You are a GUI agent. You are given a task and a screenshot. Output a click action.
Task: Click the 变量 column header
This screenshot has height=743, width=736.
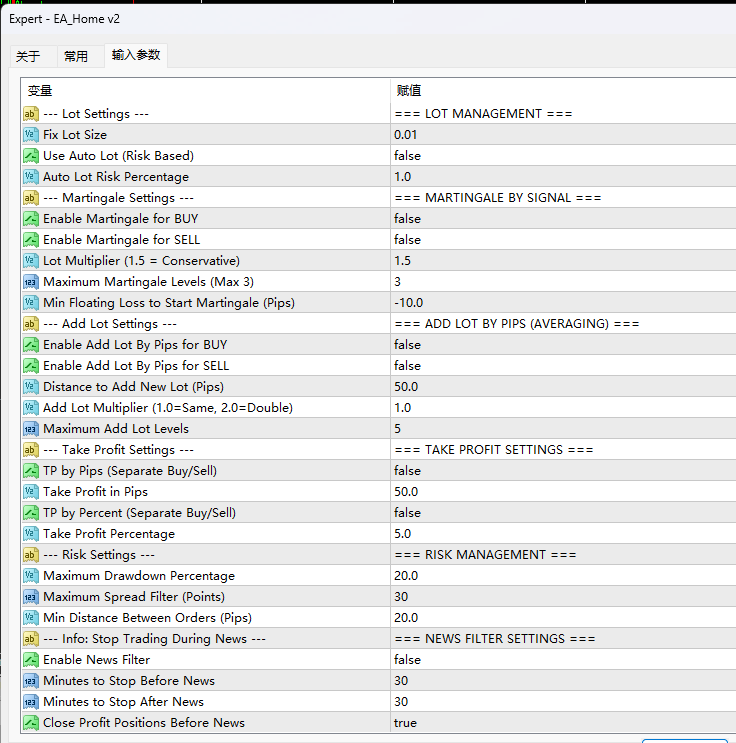click(x=40, y=91)
